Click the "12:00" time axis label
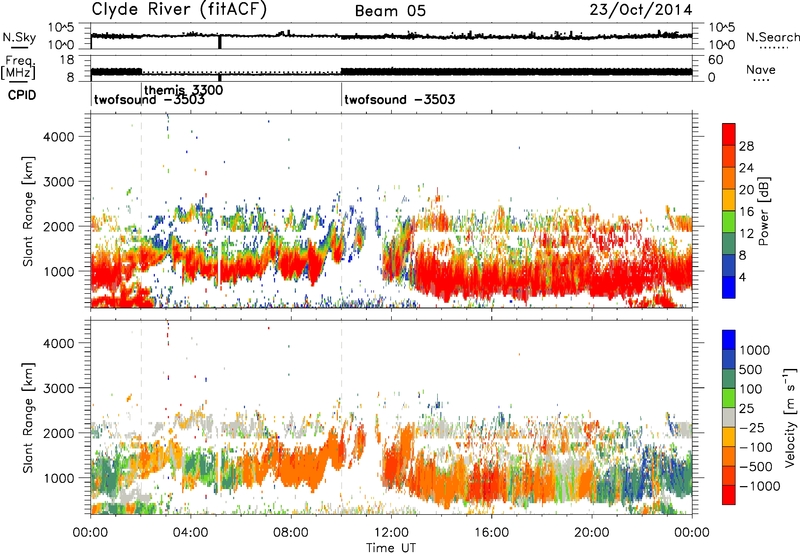 tap(391, 532)
